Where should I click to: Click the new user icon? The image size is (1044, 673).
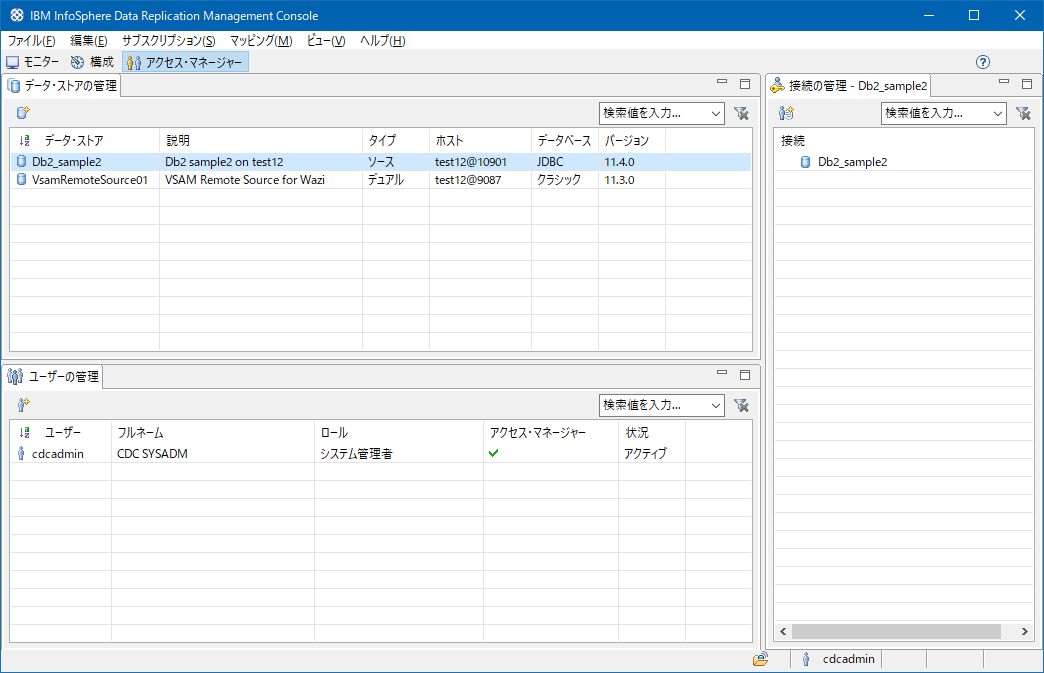(23, 404)
